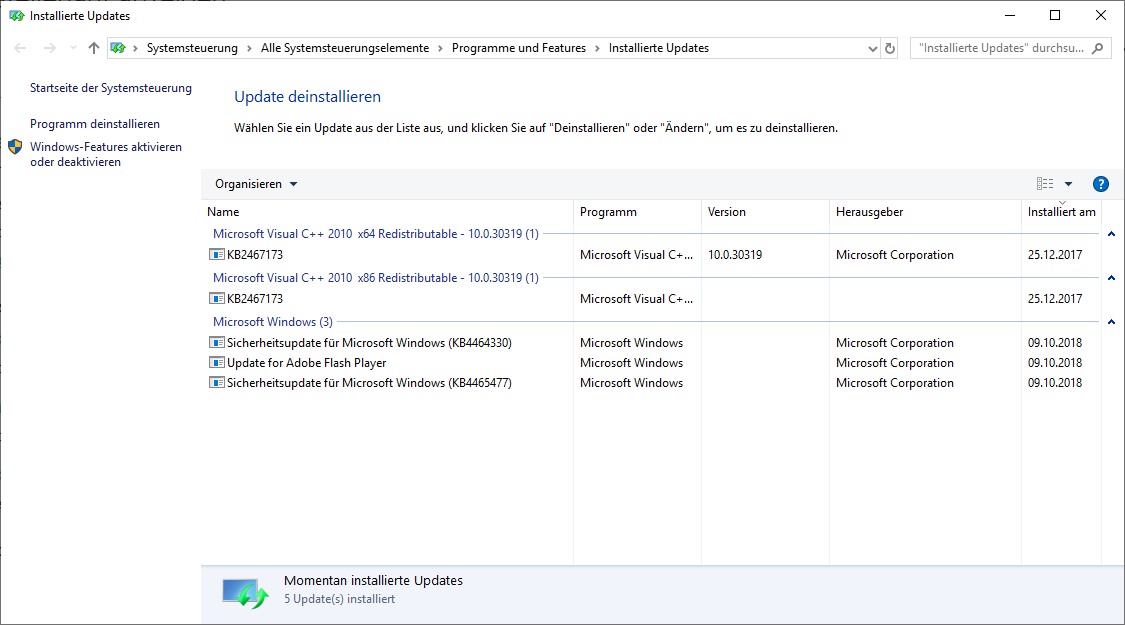The height and width of the screenshot is (625, 1125).
Task: Maximize the Installierte Updates window
Action: (x=1055, y=15)
